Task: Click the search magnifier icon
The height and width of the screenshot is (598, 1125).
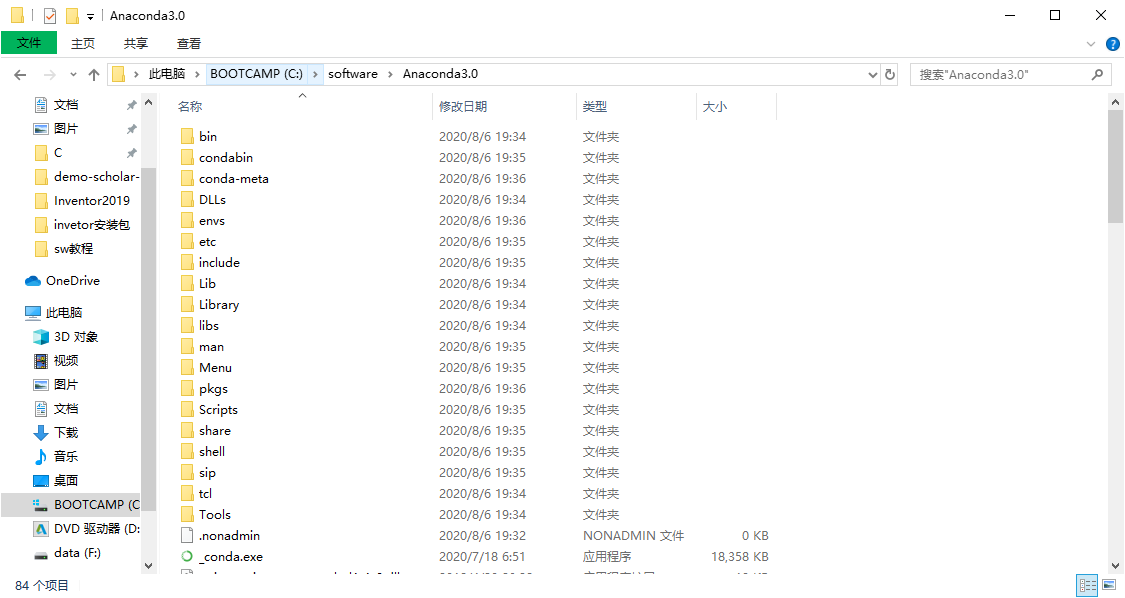Action: [x=1097, y=75]
